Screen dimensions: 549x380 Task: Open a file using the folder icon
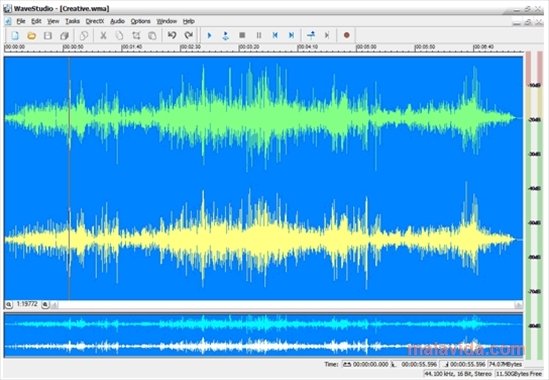point(32,35)
